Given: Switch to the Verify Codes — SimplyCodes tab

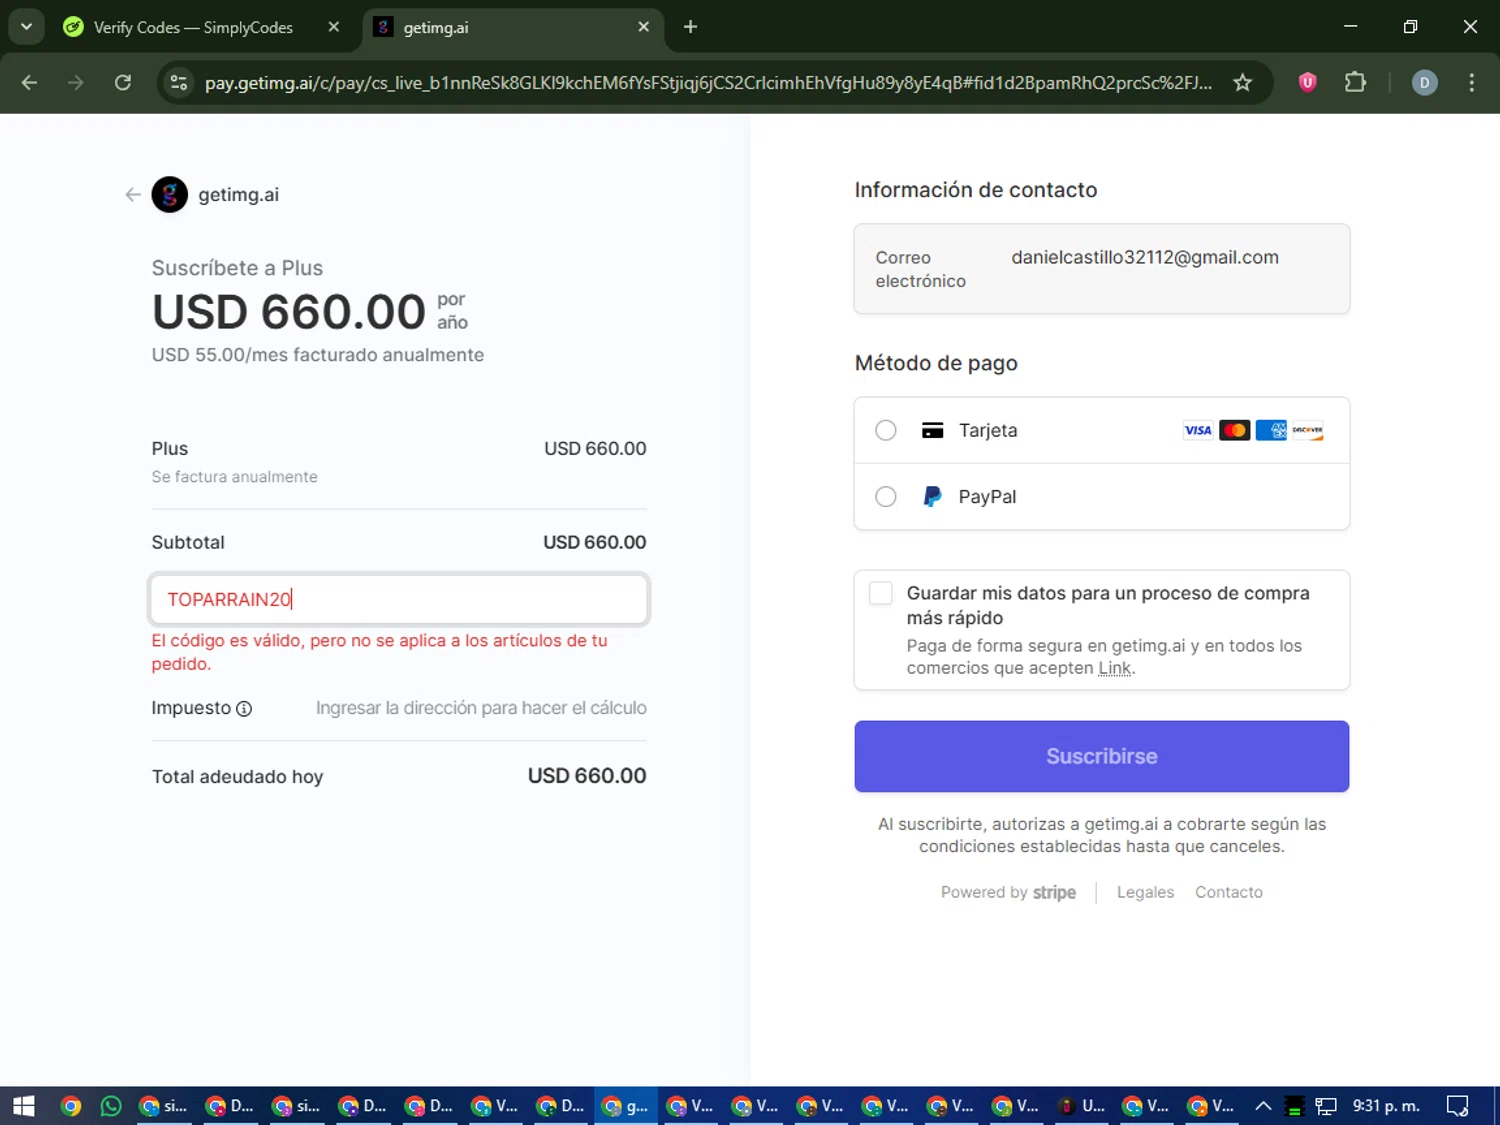Looking at the screenshot, I should 193,27.
